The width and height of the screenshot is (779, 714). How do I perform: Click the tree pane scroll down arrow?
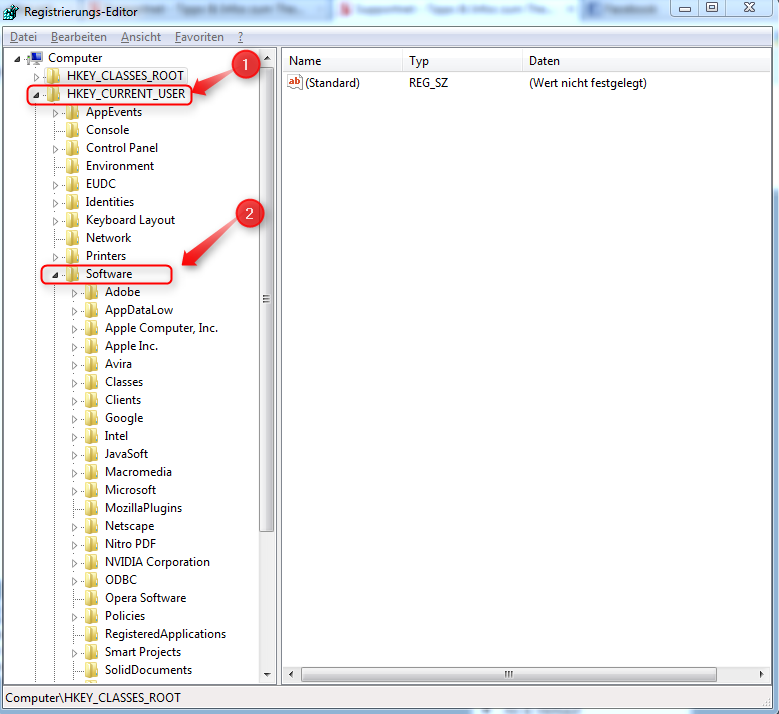267,674
